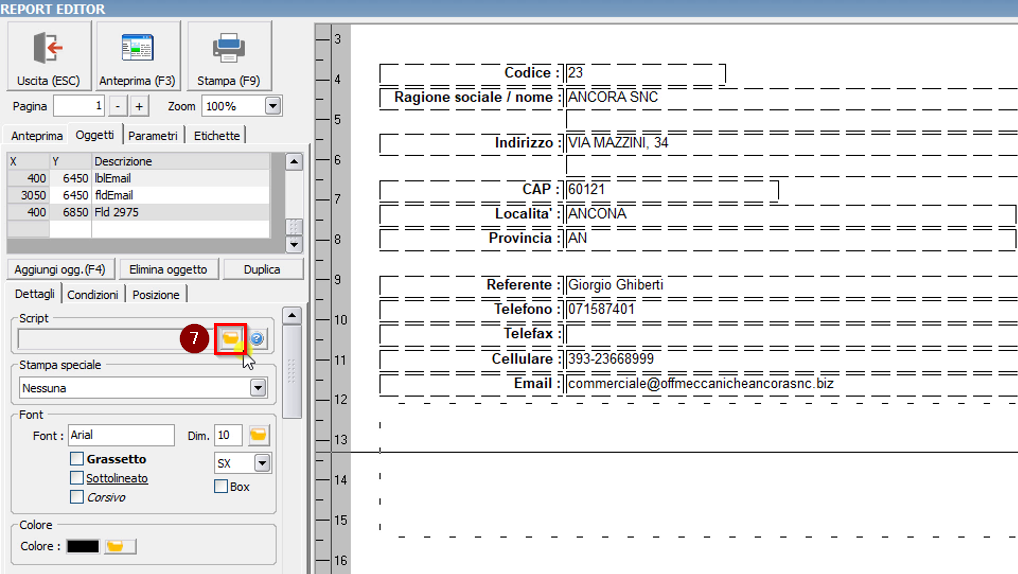The height and width of the screenshot is (574, 1018).
Task: Select the Condizioni tab
Action: pyautogui.click(x=93, y=294)
